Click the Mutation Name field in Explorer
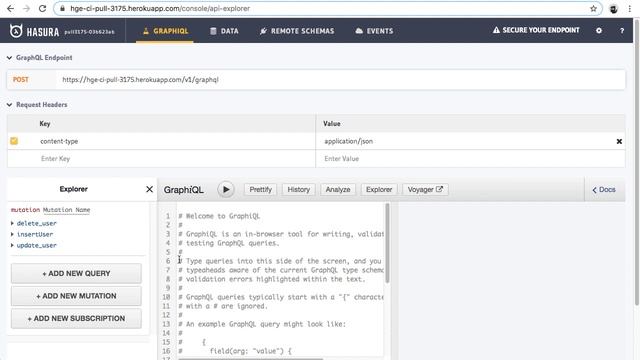 [67, 210]
